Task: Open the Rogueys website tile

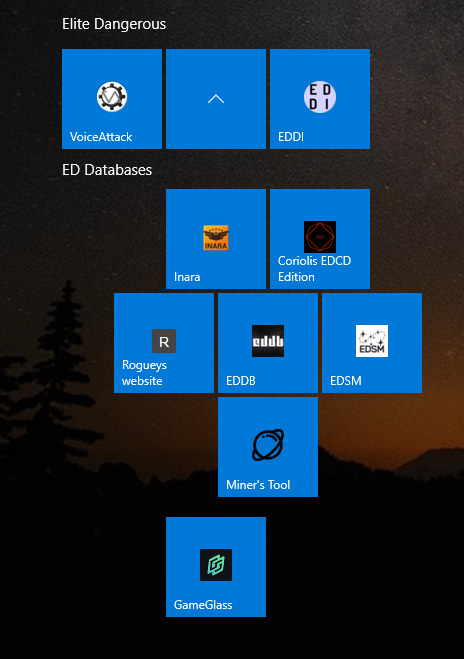Action: click(164, 343)
